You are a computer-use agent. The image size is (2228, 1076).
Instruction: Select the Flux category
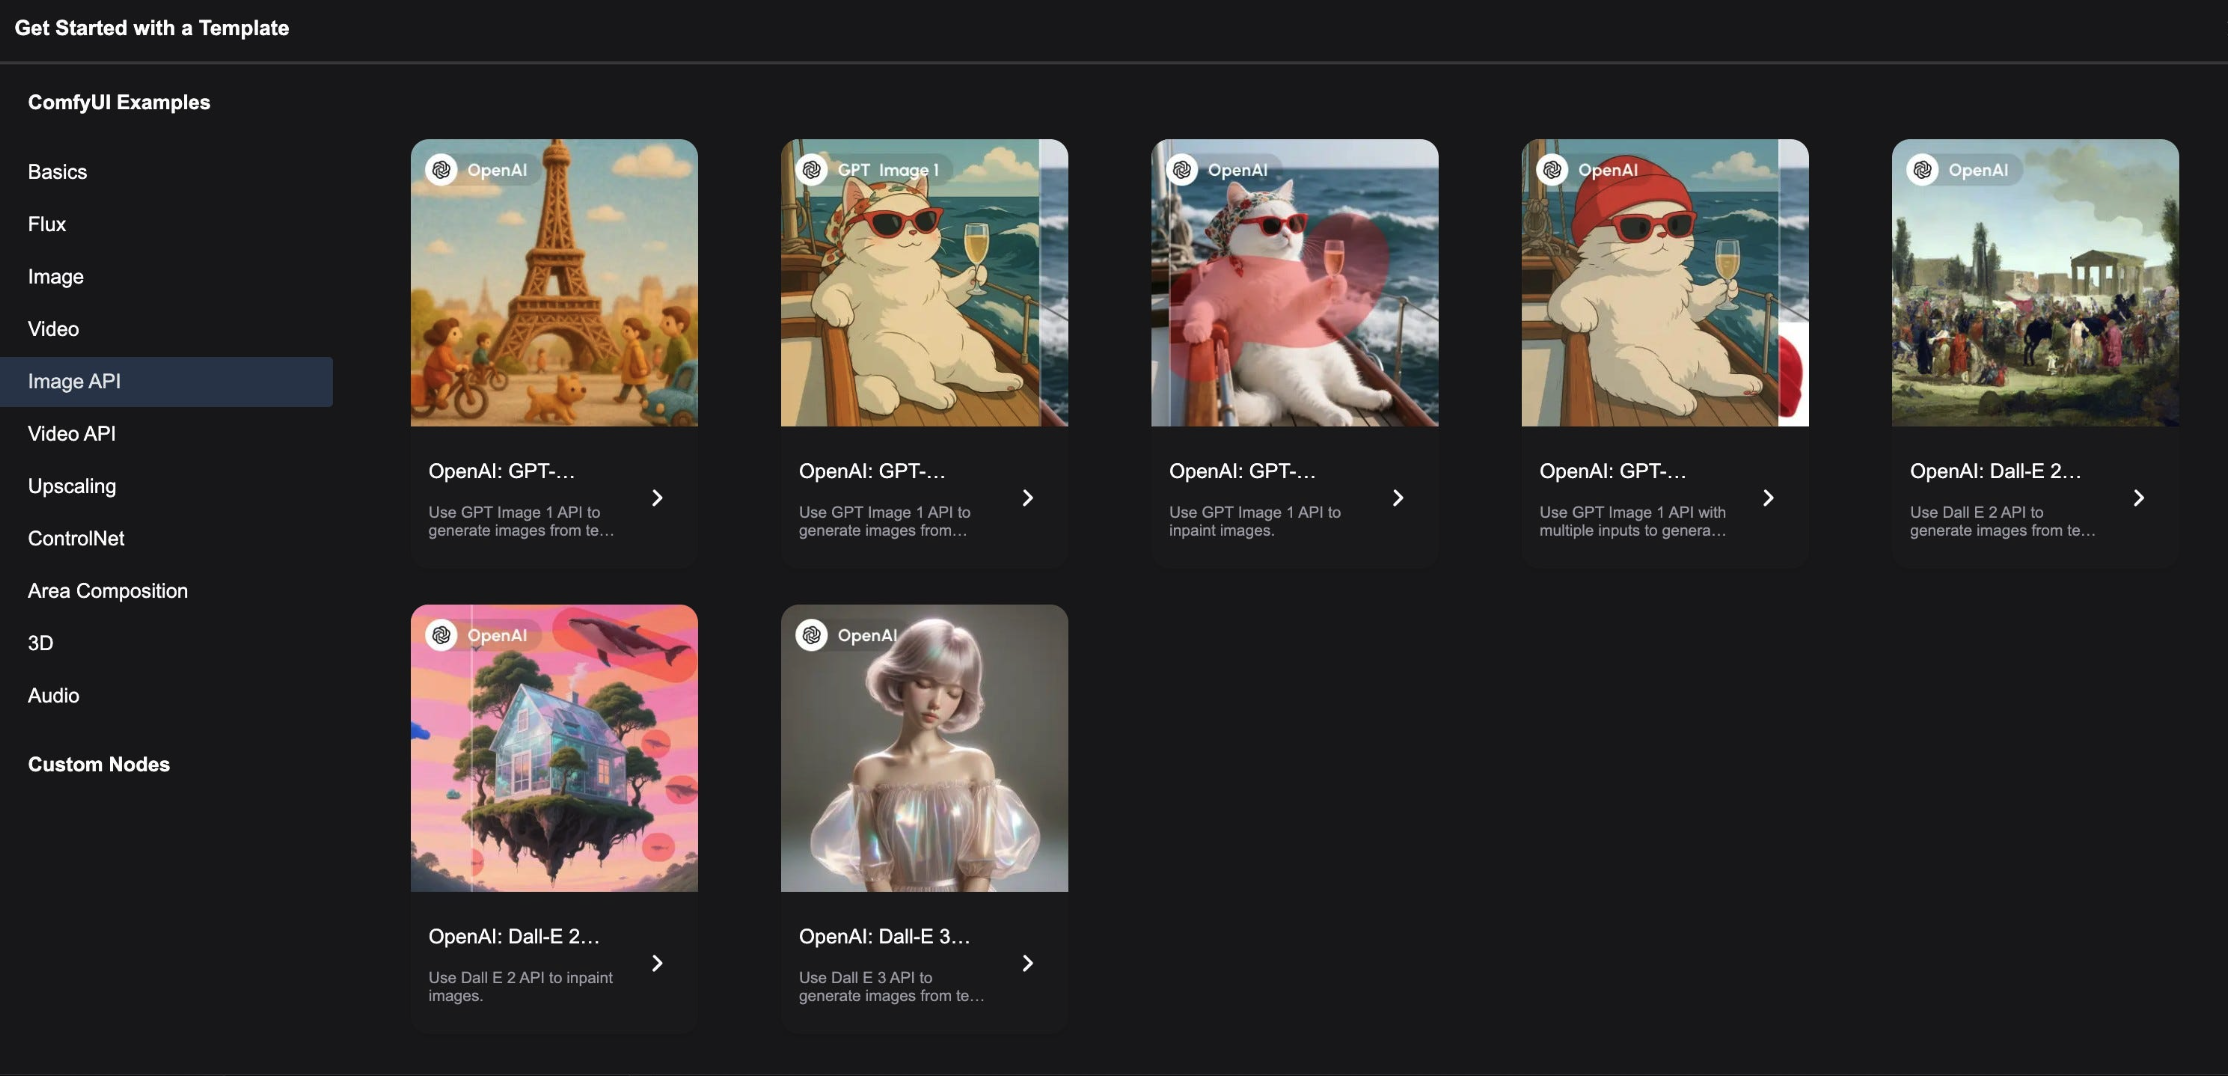166,224
